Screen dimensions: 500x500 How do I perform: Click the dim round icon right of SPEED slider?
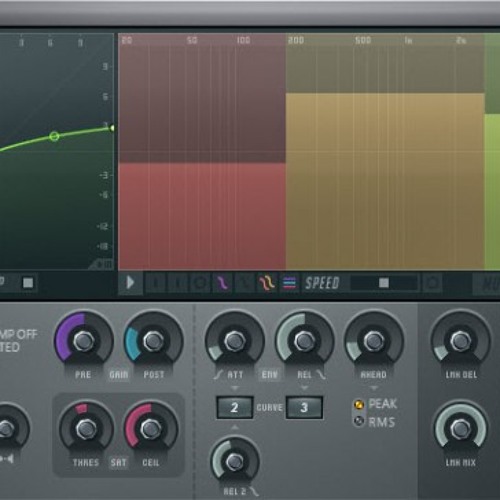point(432,283)
